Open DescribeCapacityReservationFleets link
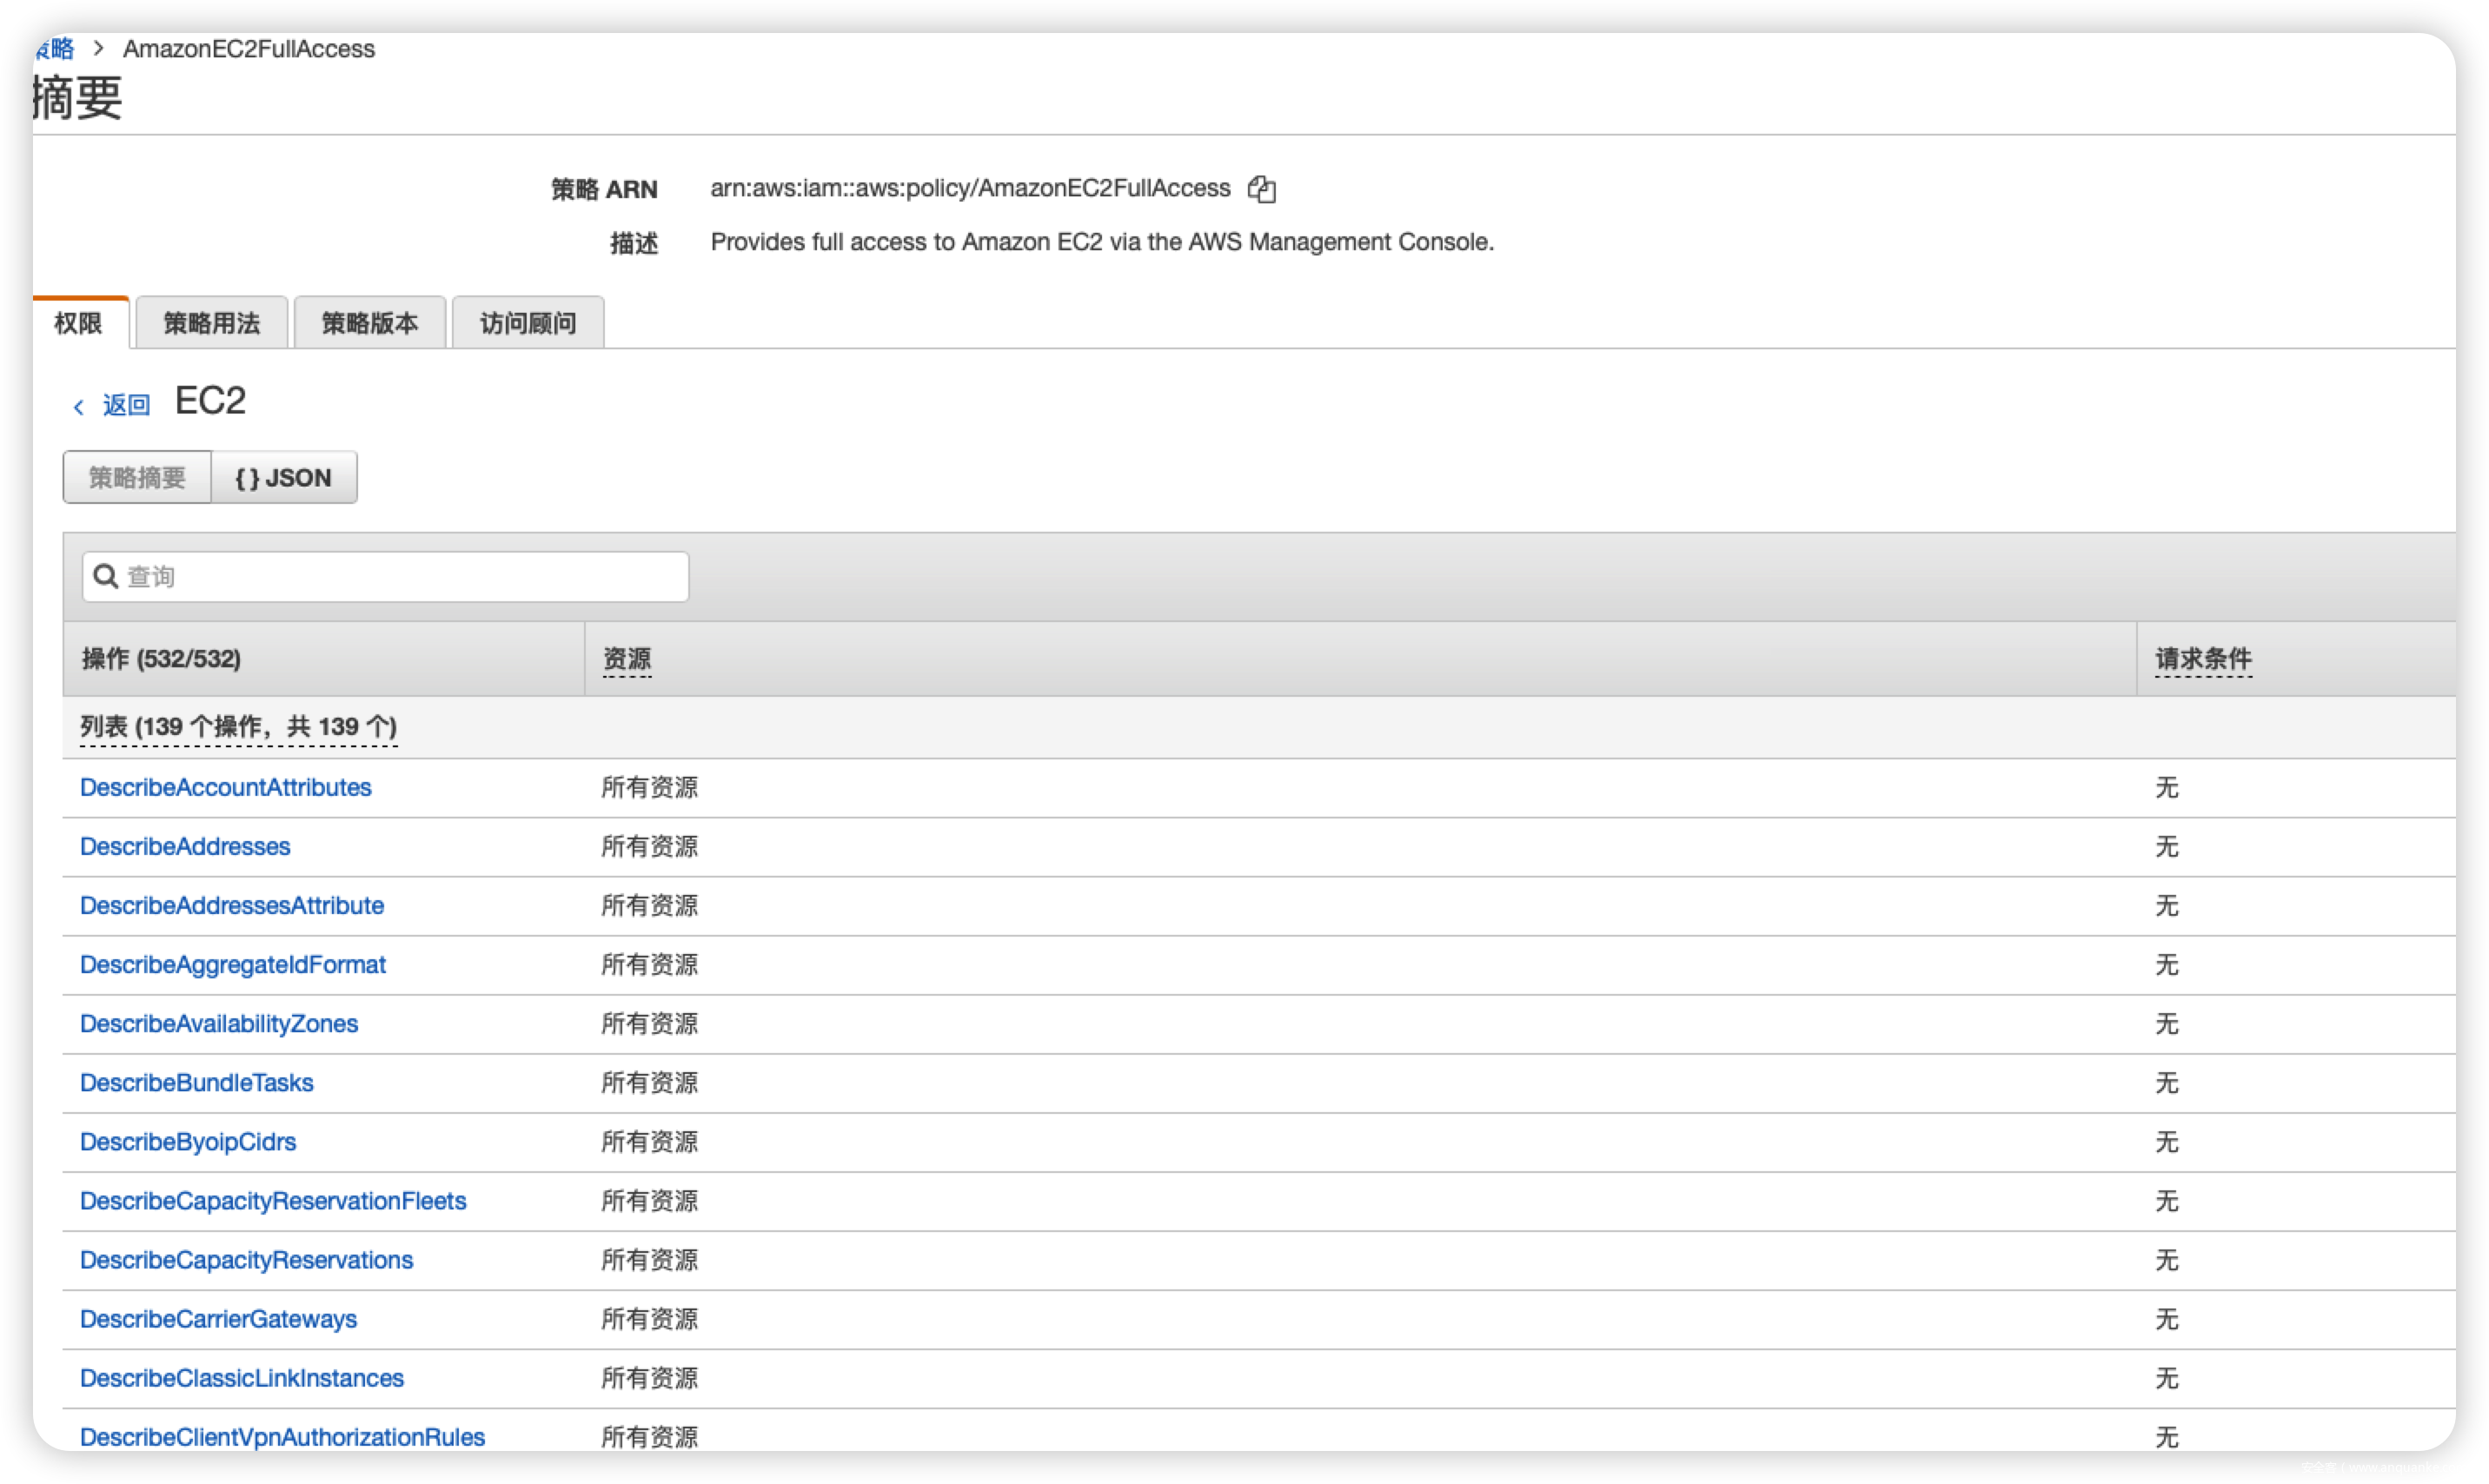 [273, 1201]
